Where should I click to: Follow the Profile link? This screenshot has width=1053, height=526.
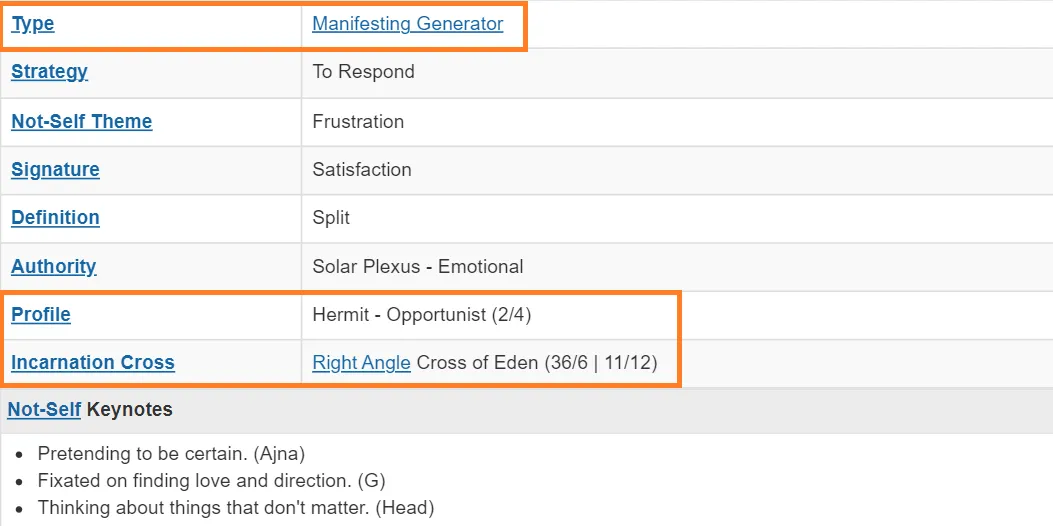[x=41, y=314]
